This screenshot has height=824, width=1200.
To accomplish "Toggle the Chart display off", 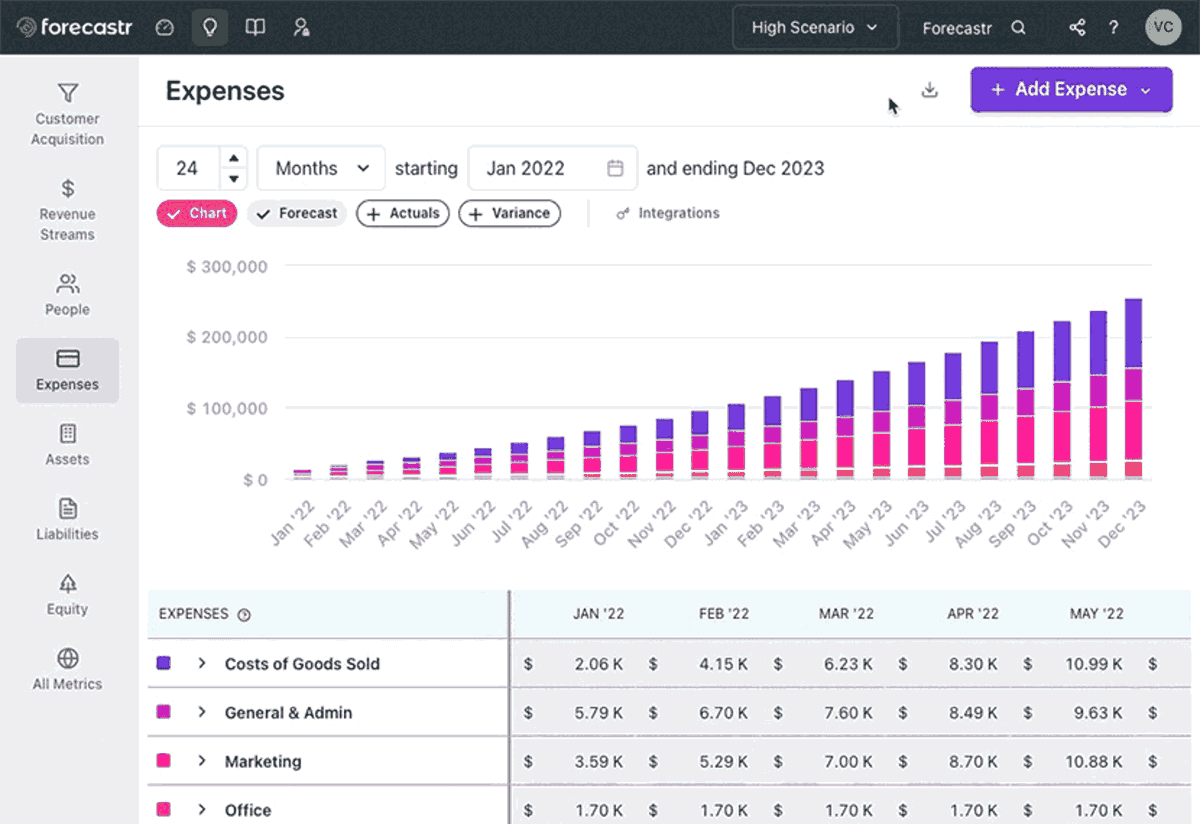I will coord(196,213).
